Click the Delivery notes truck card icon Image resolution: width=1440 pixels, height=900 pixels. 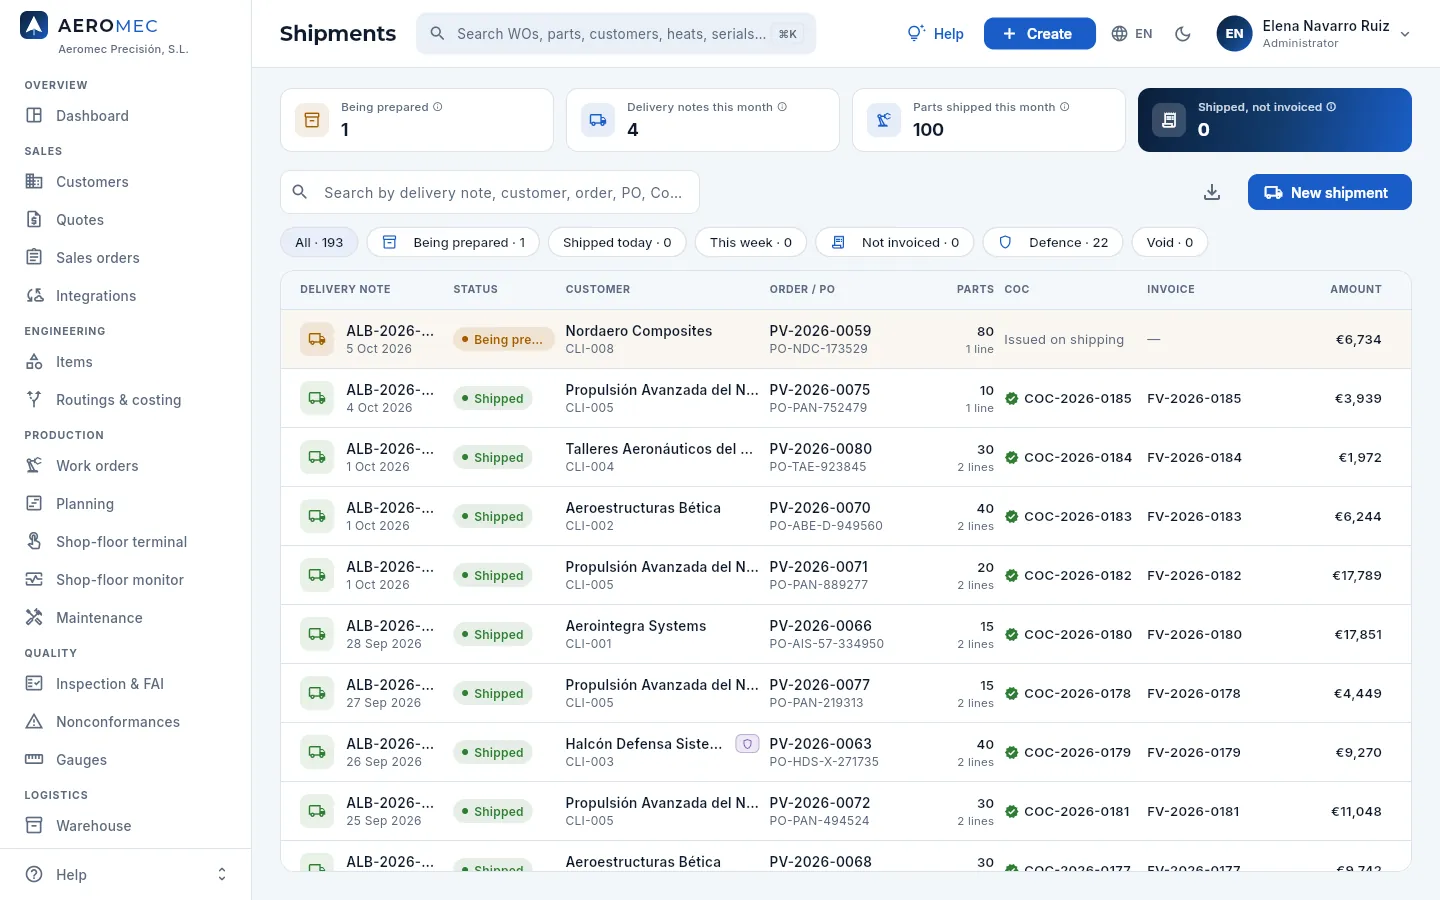coord(598,120)
